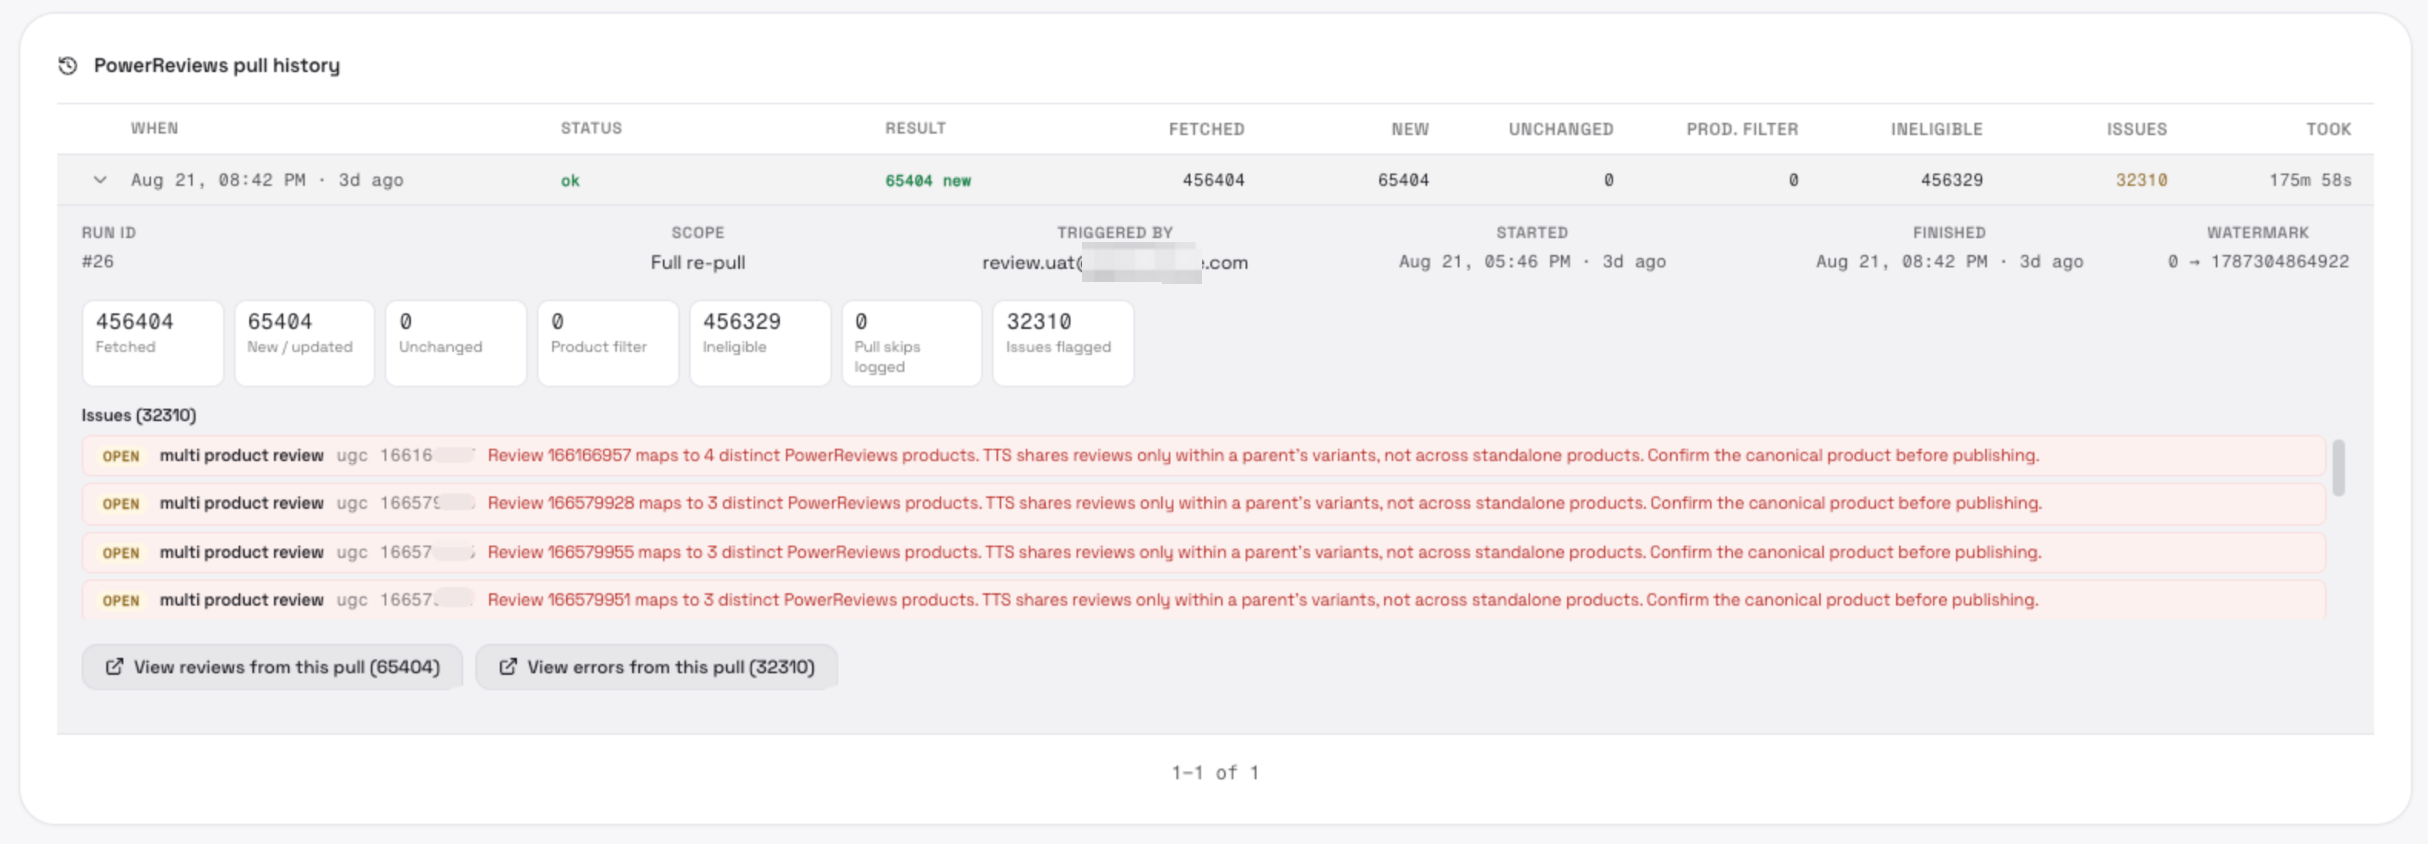Click the STATUS column header

pos(591,128)
